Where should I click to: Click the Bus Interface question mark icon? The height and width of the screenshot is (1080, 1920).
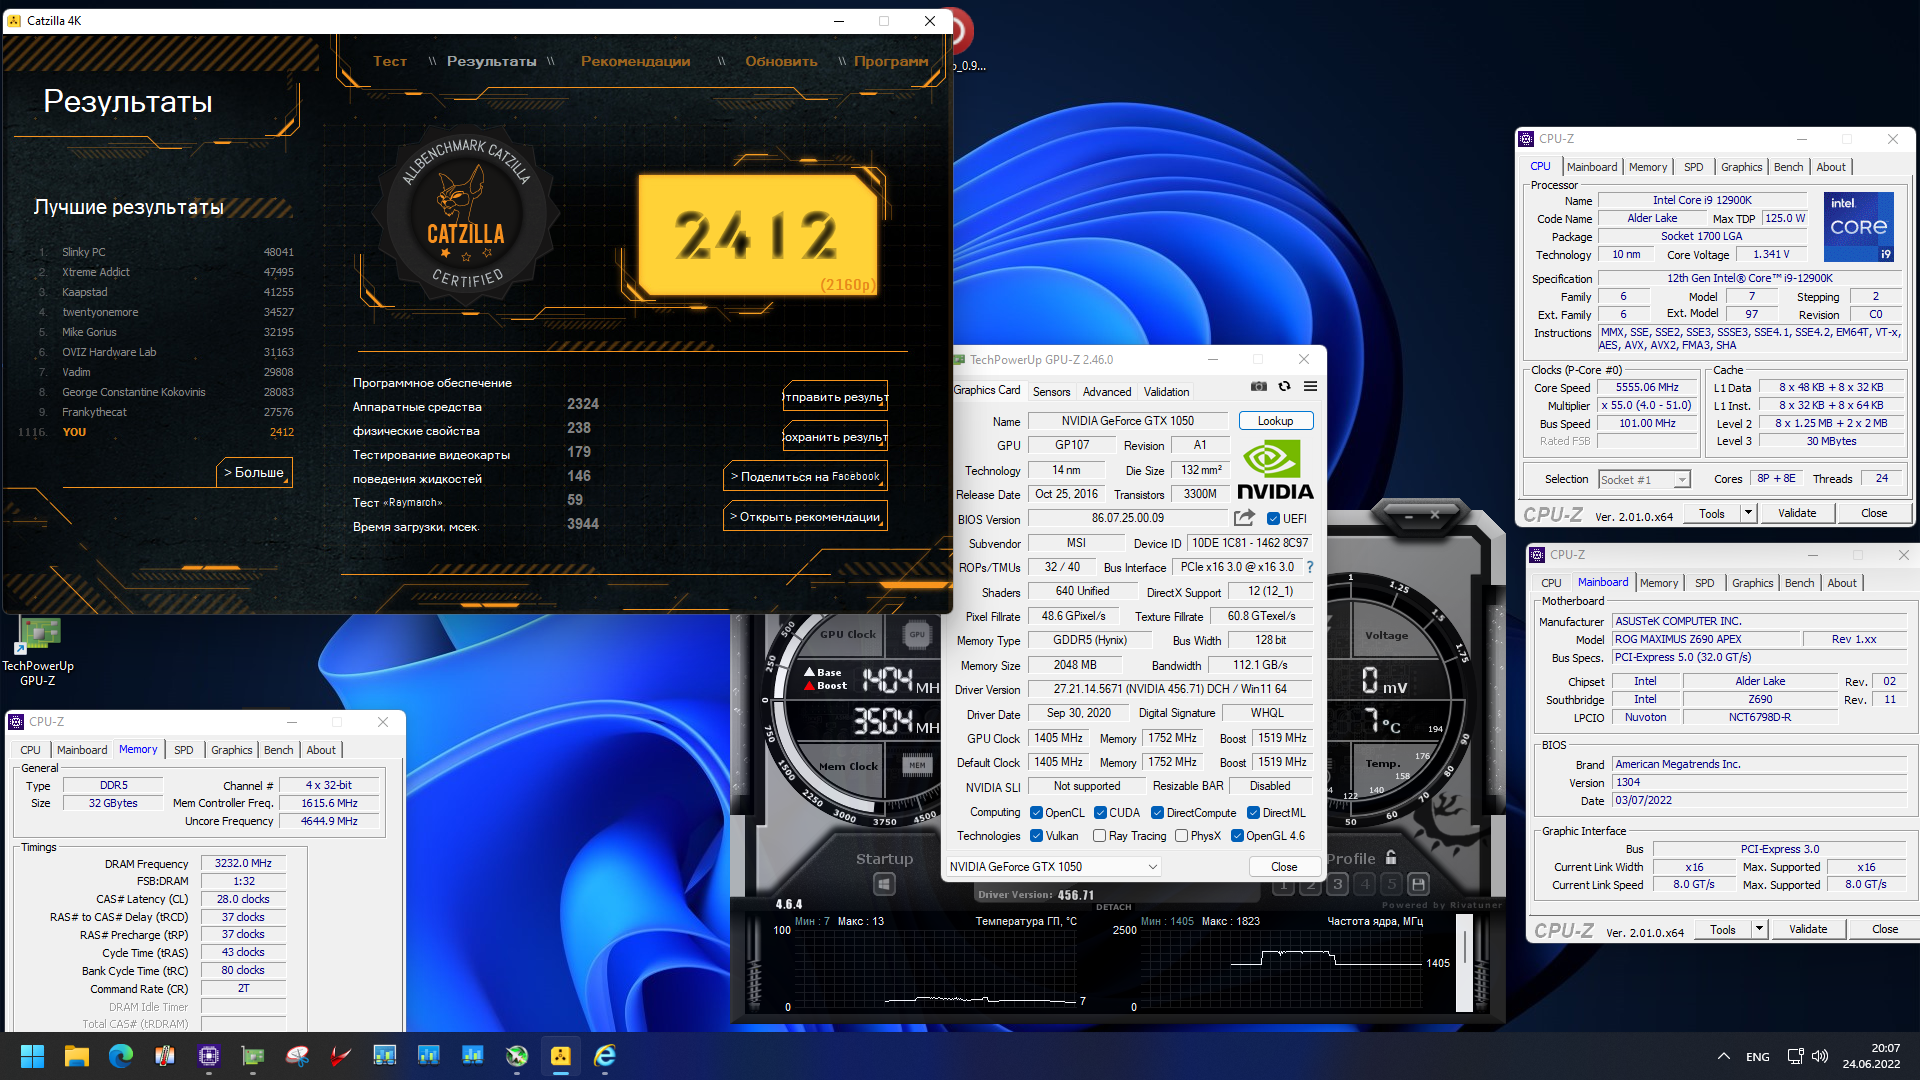click(1309, 567)
